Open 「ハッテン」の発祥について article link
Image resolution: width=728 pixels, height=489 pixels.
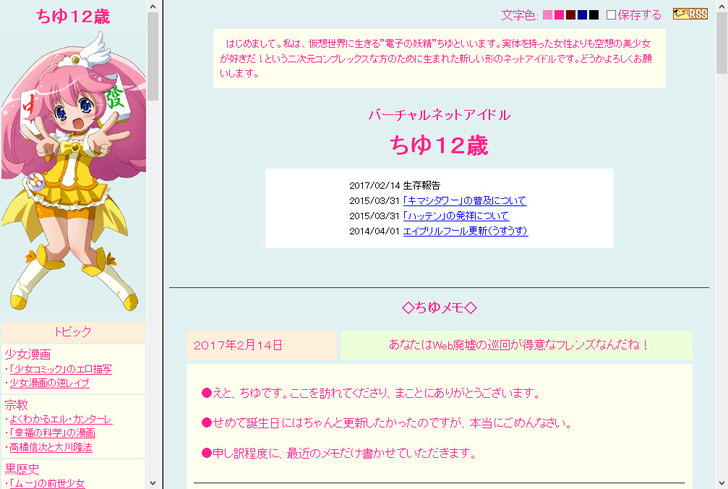coord(455,216)
